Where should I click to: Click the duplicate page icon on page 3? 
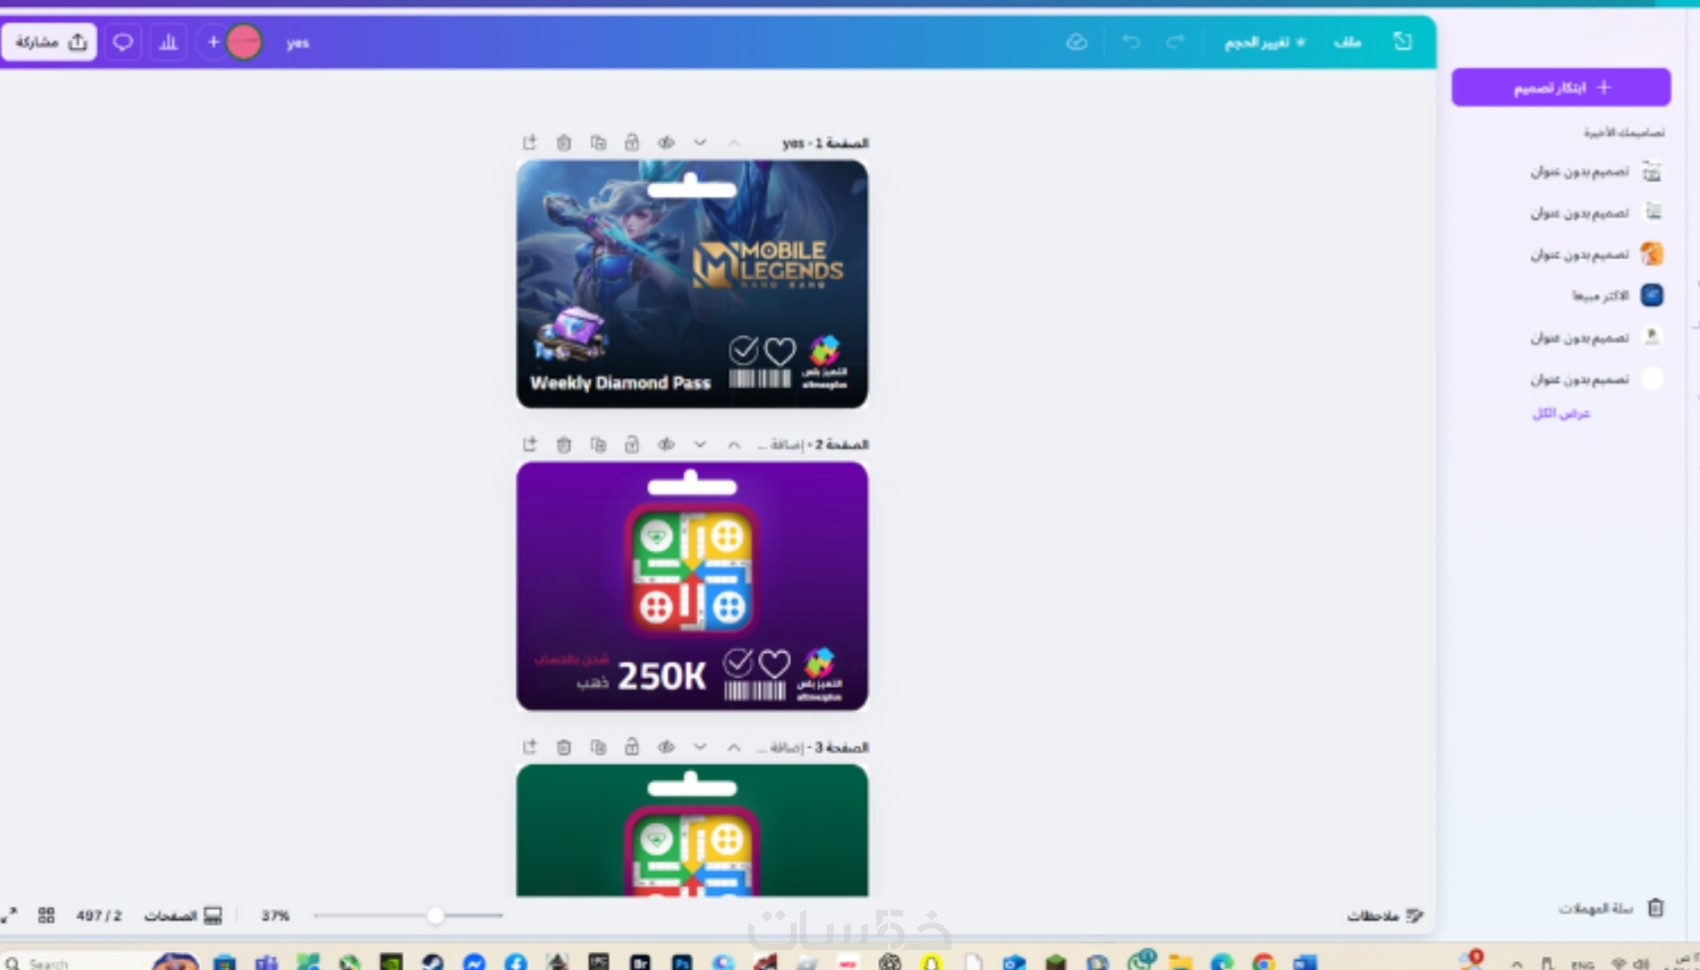click(598, 747)
